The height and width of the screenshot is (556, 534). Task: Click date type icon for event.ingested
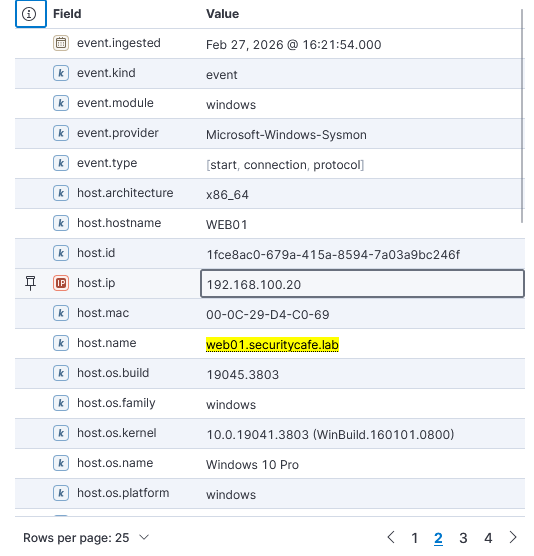coord(61,43)
